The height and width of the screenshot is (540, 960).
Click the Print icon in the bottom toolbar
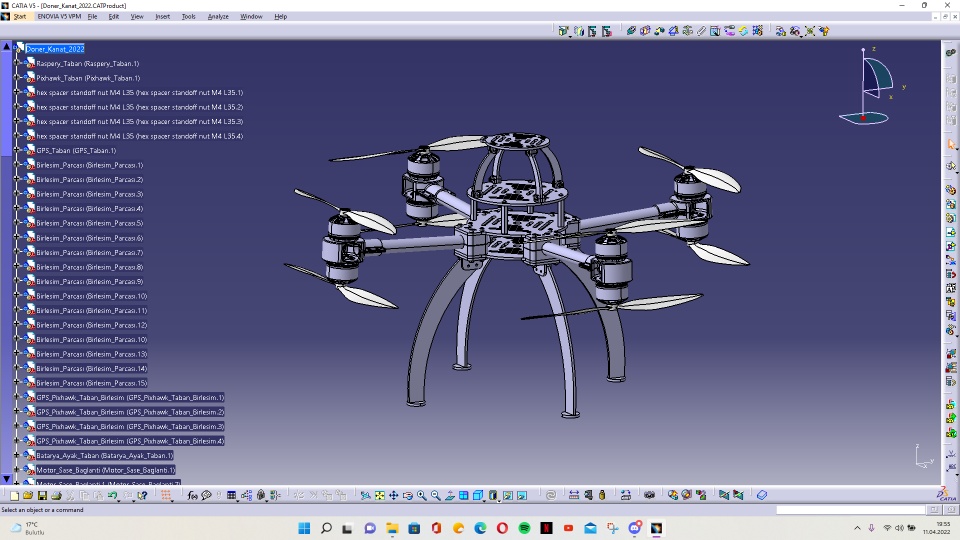(56, 495)
